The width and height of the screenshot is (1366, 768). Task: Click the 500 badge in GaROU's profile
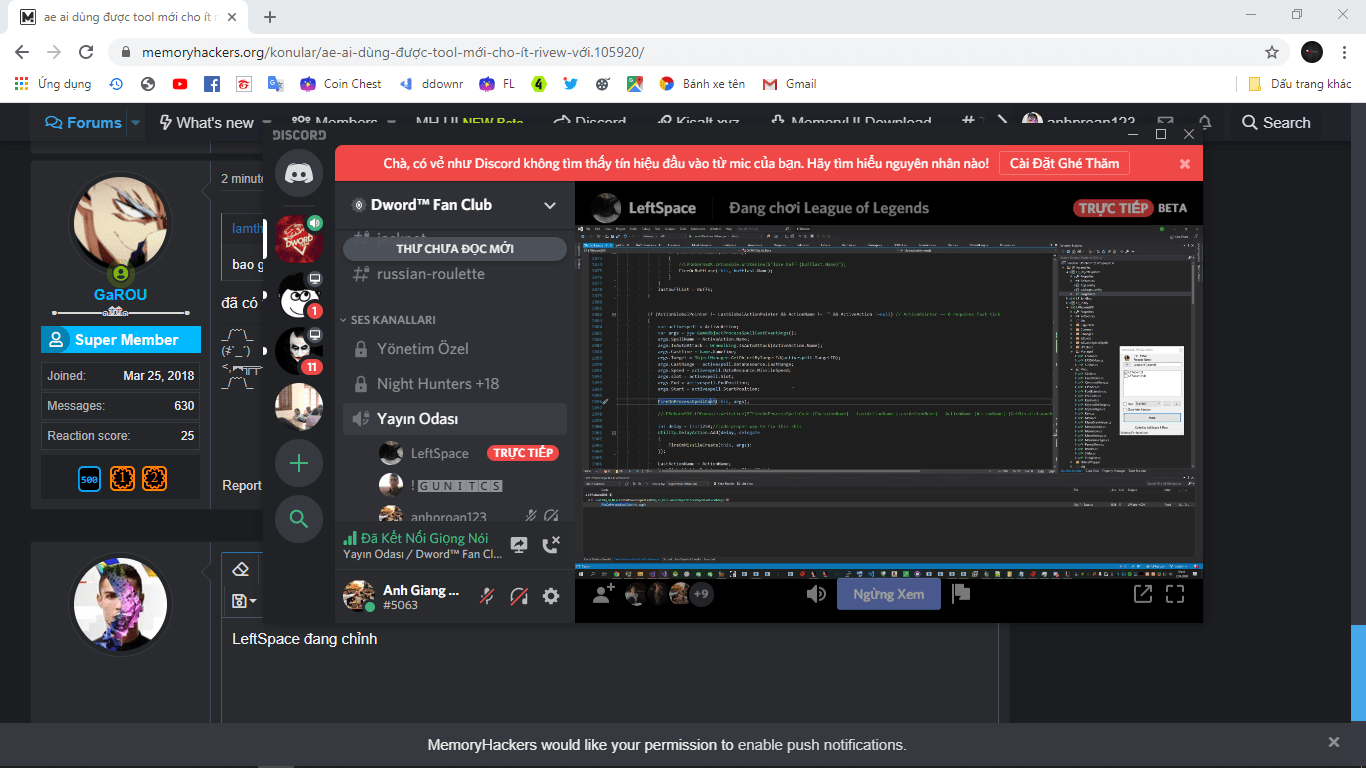pos(89,479)
